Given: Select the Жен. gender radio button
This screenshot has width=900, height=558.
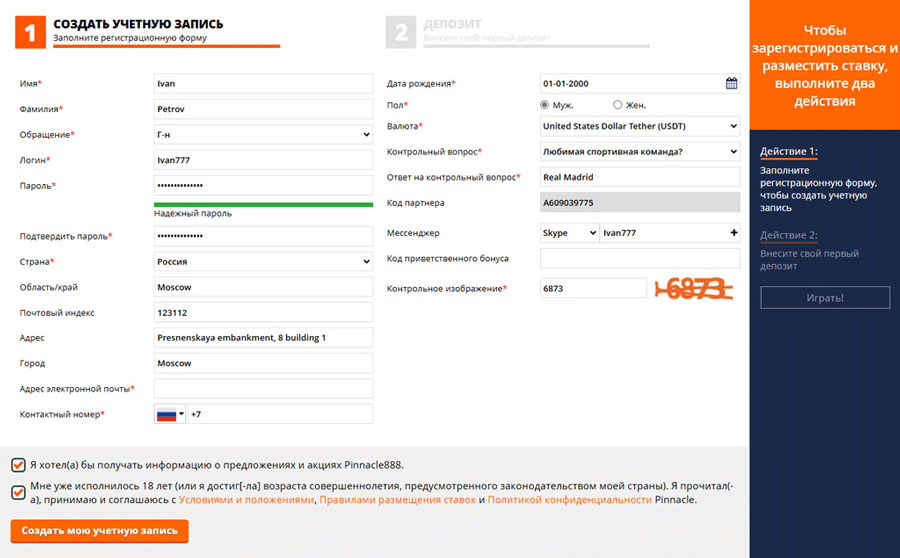Looking at the screenshot, I should pyautogui.click(x=618, y=105).
